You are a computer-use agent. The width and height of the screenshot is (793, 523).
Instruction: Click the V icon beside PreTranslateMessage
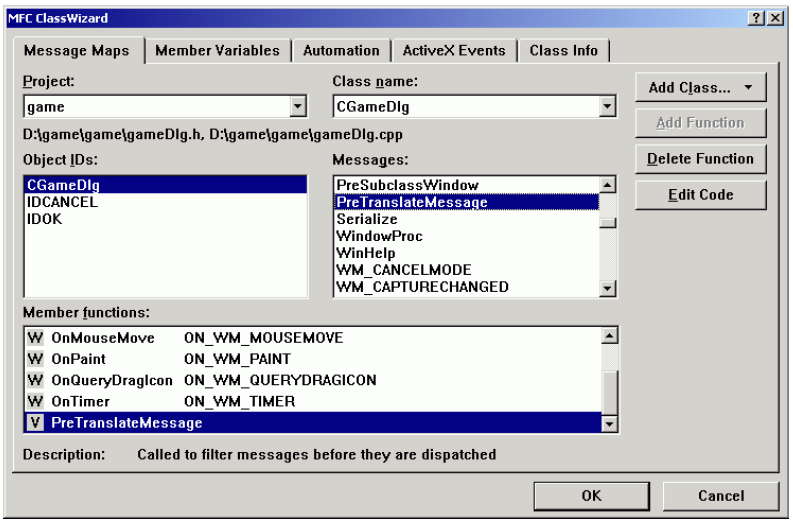tap(35, 422)
